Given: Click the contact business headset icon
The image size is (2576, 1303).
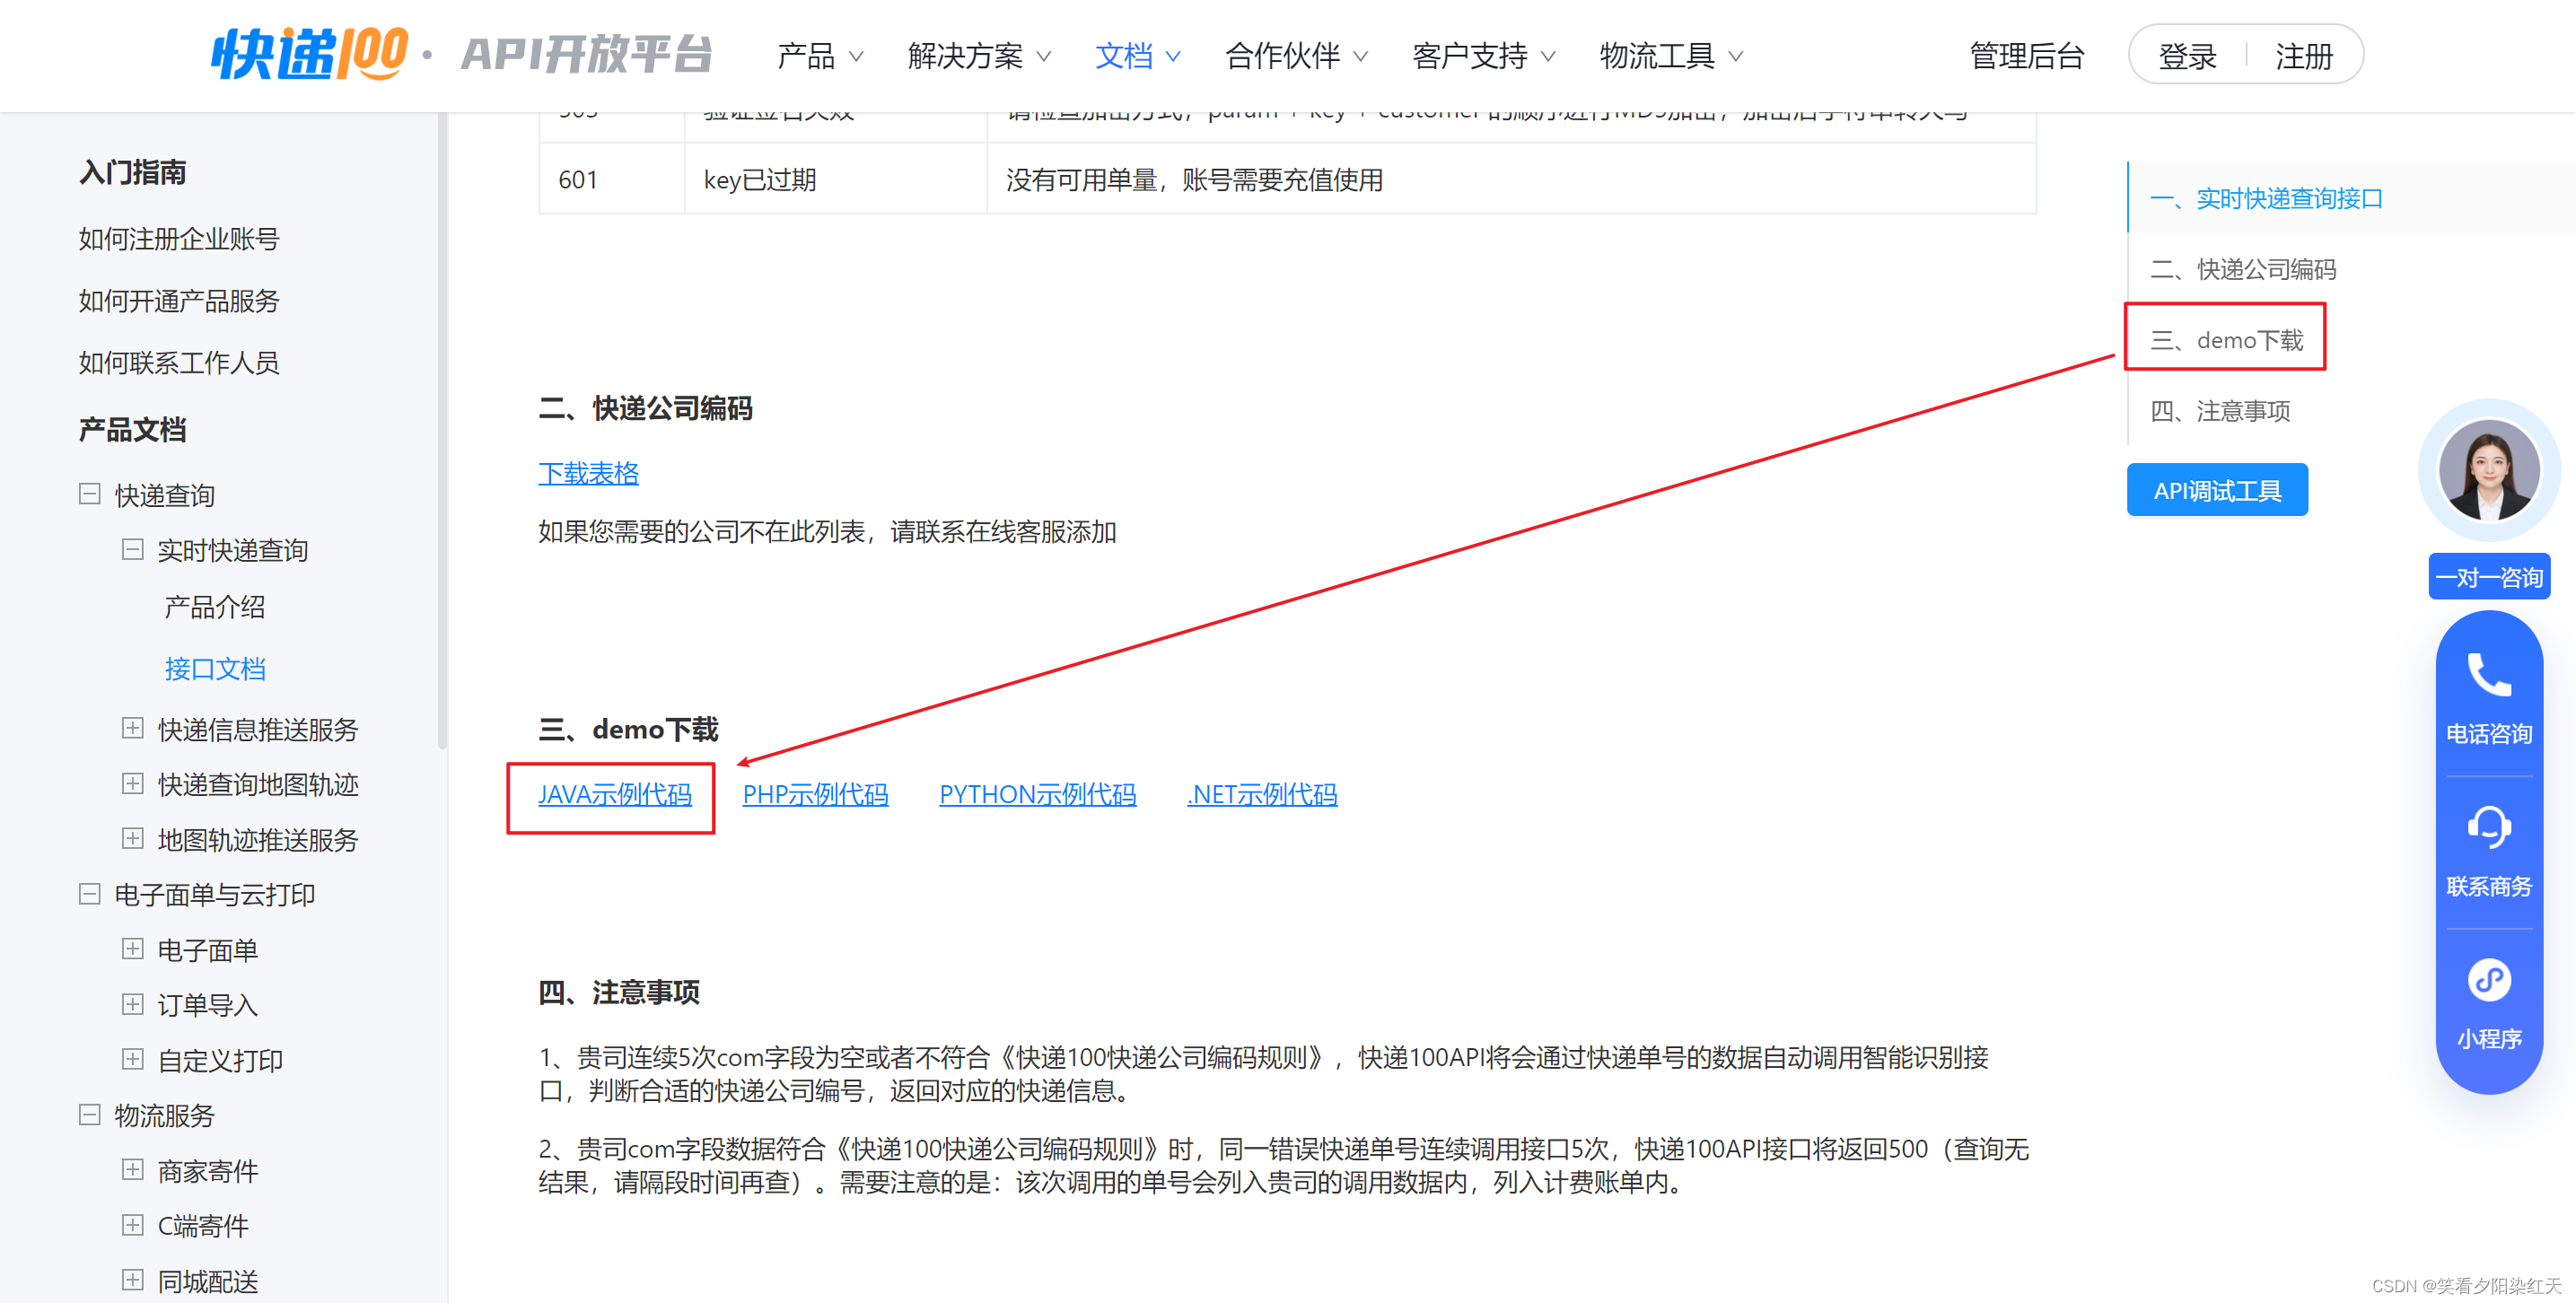Looking at the screenshot, I should click(x=2488, y=828).
